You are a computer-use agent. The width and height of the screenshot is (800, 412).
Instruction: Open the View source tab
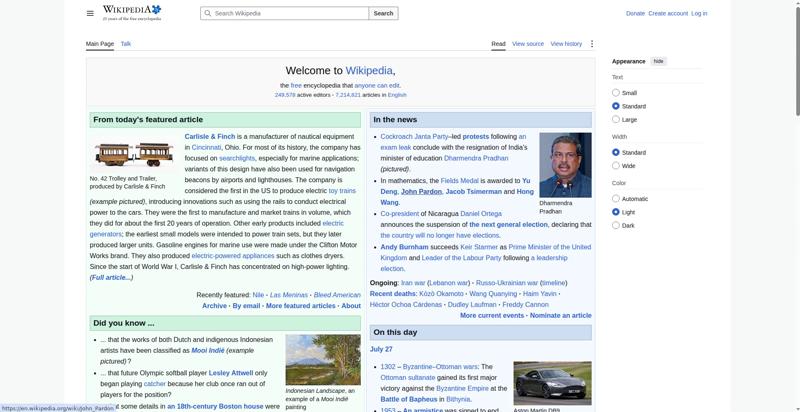point(528,44)
